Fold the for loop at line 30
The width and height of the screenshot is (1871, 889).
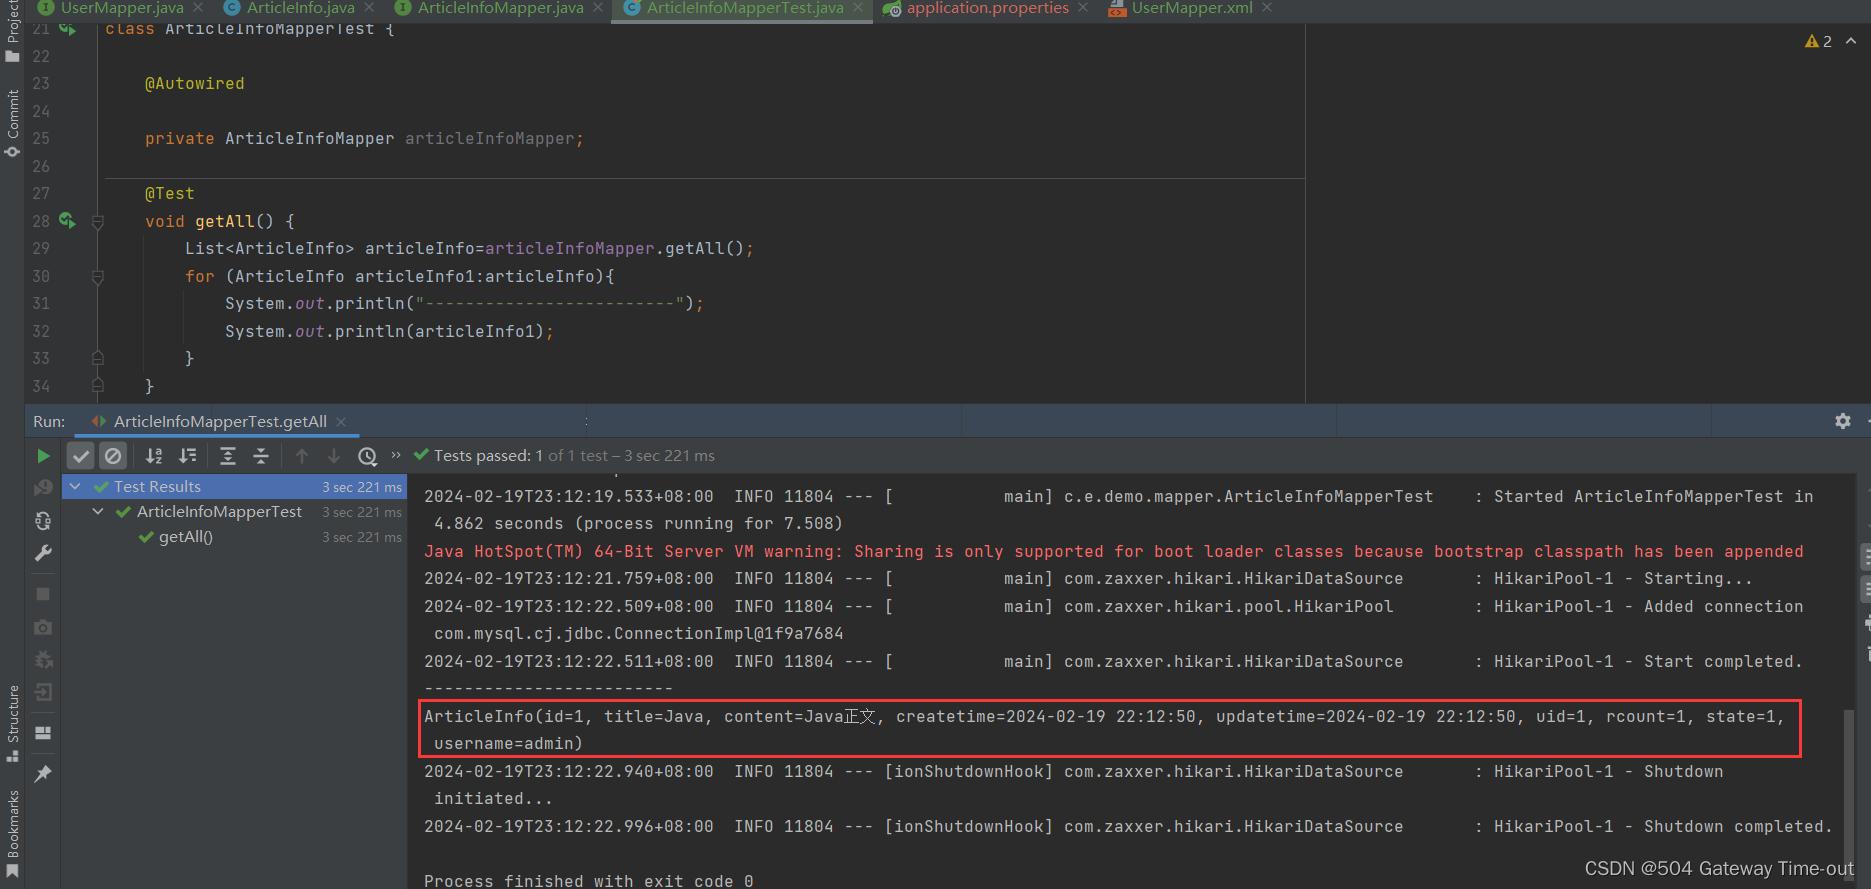click(x=98, y=277)
